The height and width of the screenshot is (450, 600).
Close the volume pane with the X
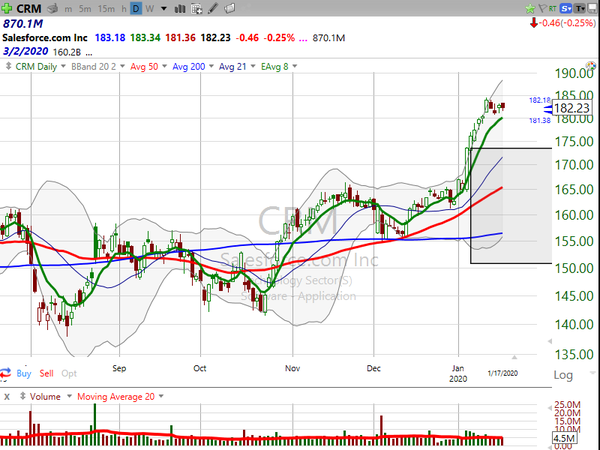(7, 397)
